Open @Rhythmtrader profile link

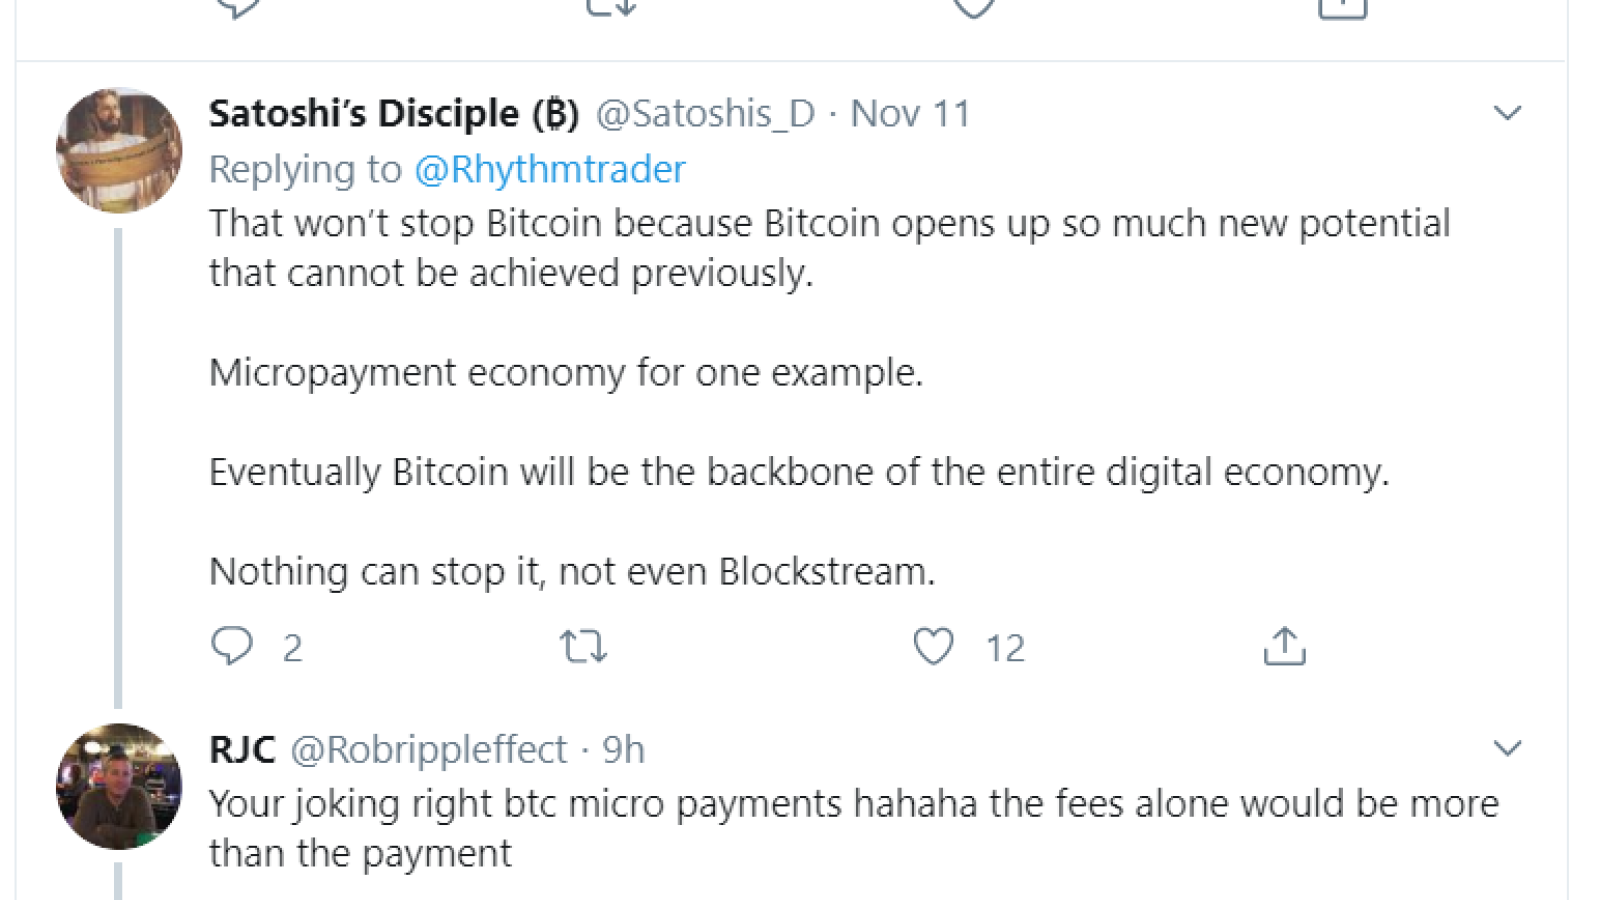tap(550, 169)
